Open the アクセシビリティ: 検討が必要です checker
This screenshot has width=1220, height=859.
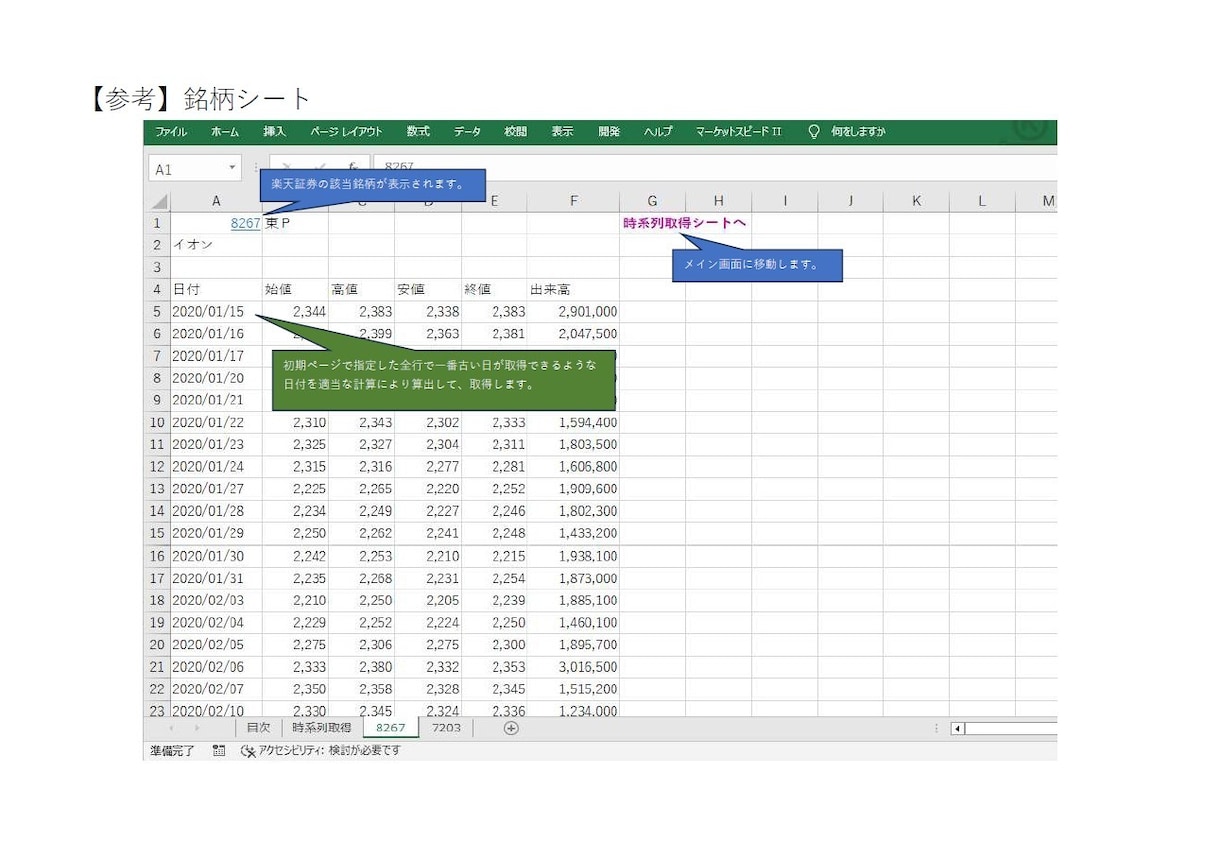(x=321, y=750)
